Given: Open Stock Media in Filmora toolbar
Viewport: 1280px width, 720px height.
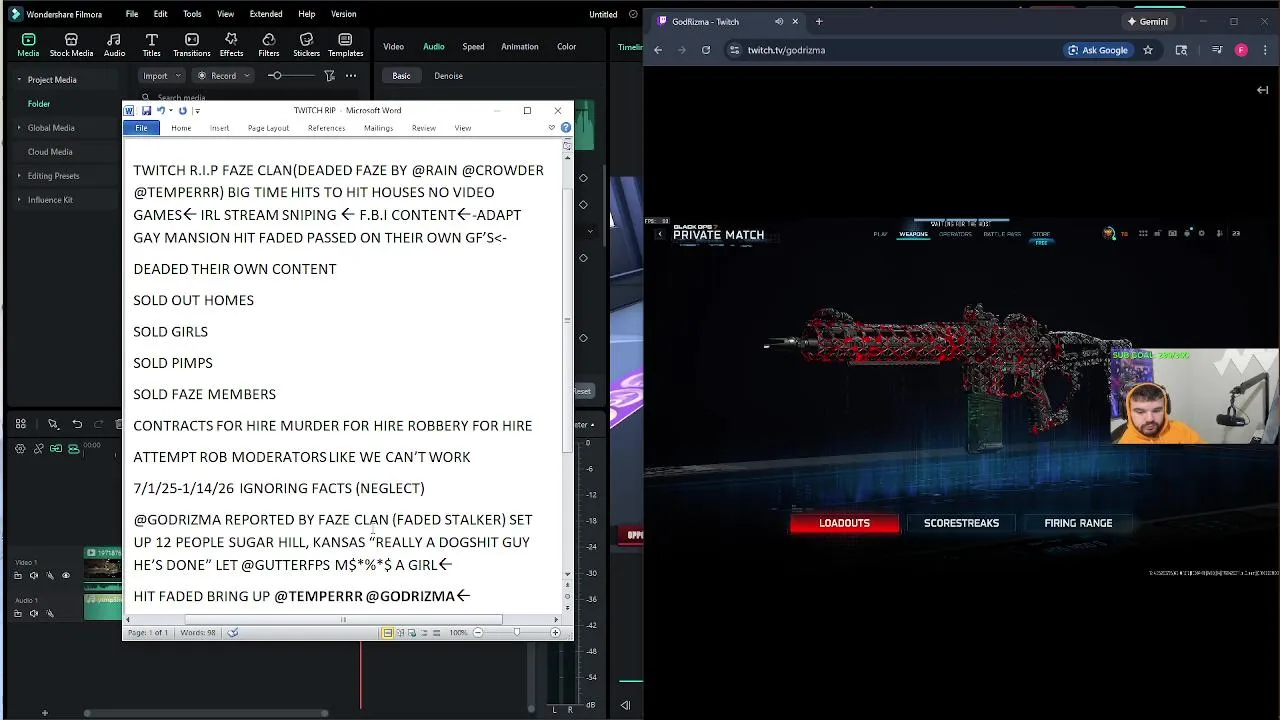Looking at the screenshot, I should point(71,45).
